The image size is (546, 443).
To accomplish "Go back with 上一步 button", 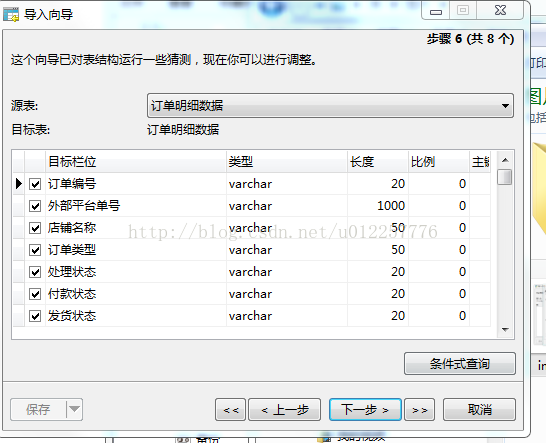I will (x=284, y=410).
